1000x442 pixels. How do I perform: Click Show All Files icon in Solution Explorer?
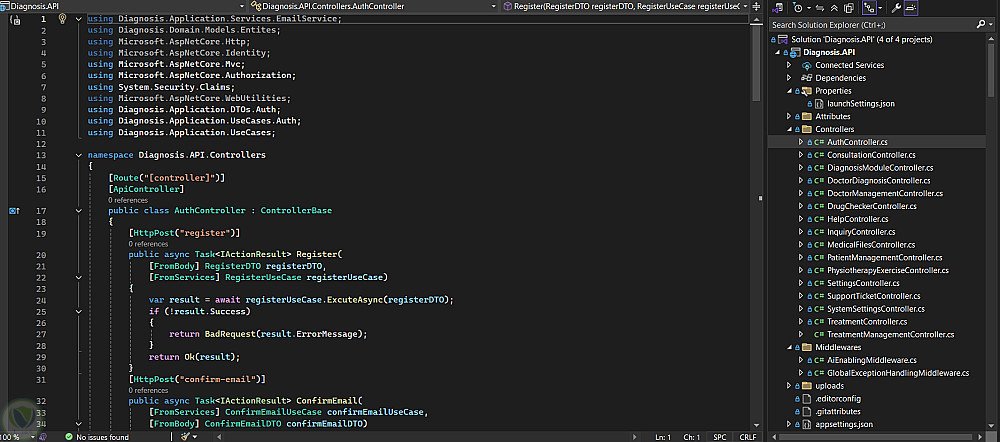[x=849, y=8]
